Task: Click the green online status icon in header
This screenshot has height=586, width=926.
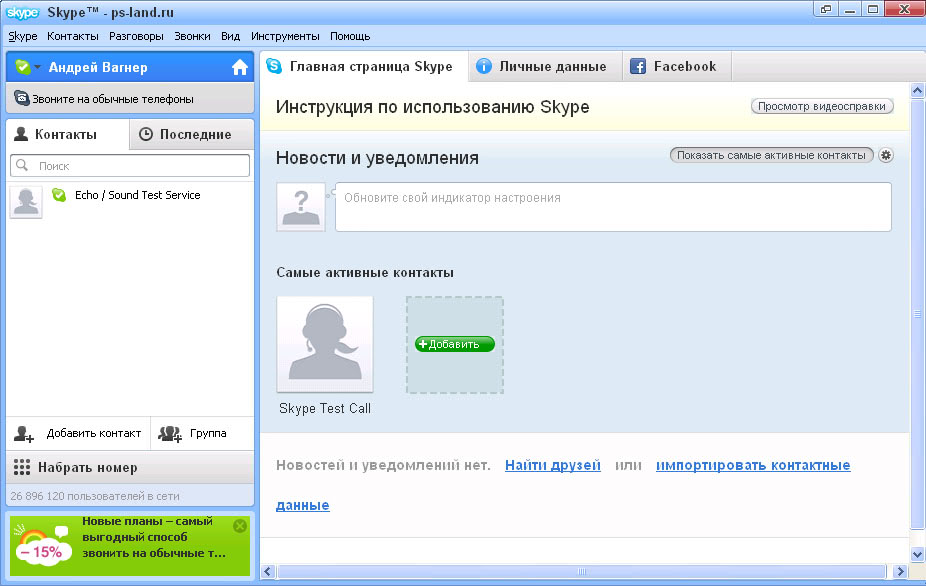Action: [x=22, y=67]
